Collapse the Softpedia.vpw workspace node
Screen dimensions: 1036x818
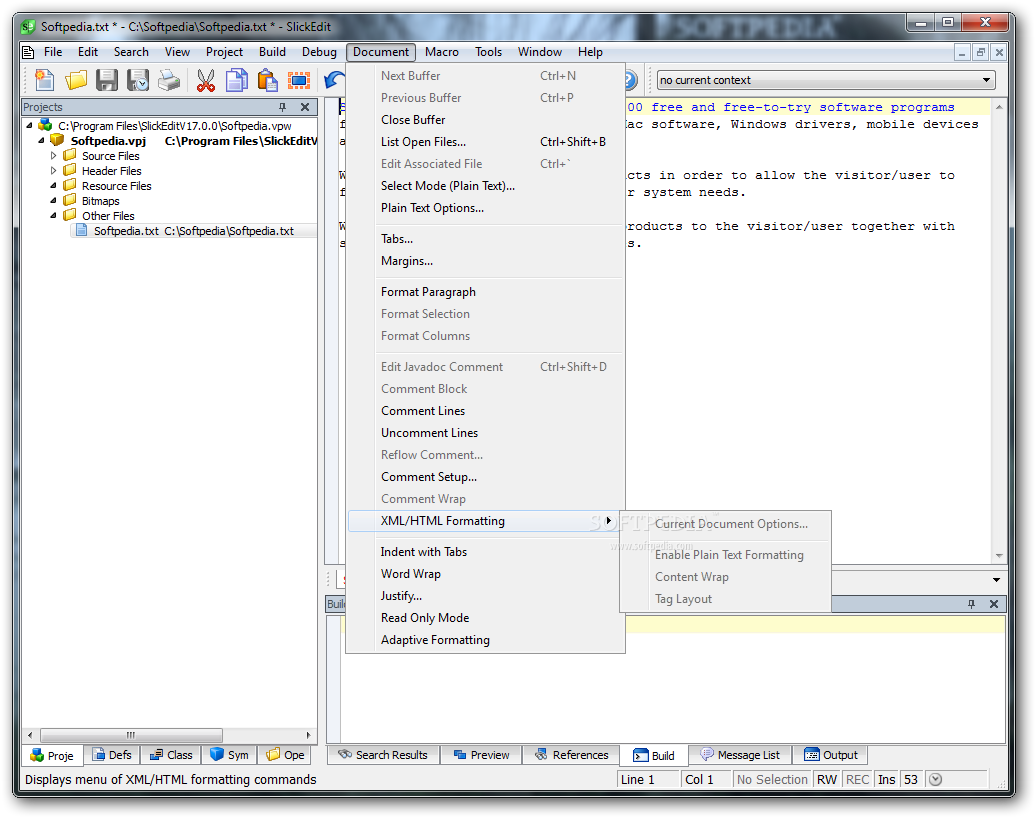[29, 125]
